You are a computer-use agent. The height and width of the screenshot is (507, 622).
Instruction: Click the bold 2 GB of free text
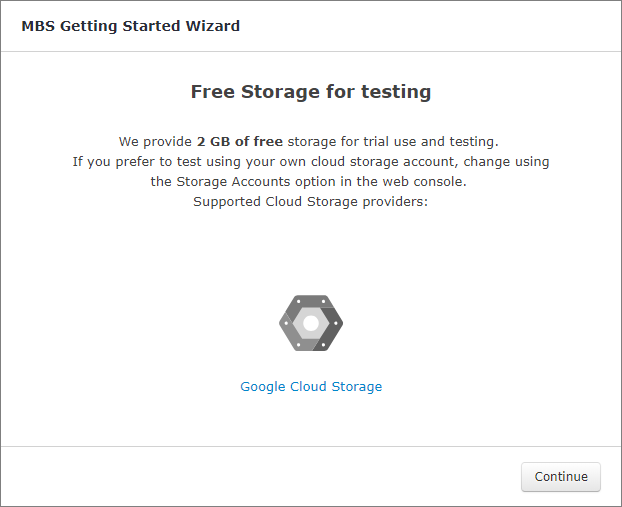(x=240, y=141)
